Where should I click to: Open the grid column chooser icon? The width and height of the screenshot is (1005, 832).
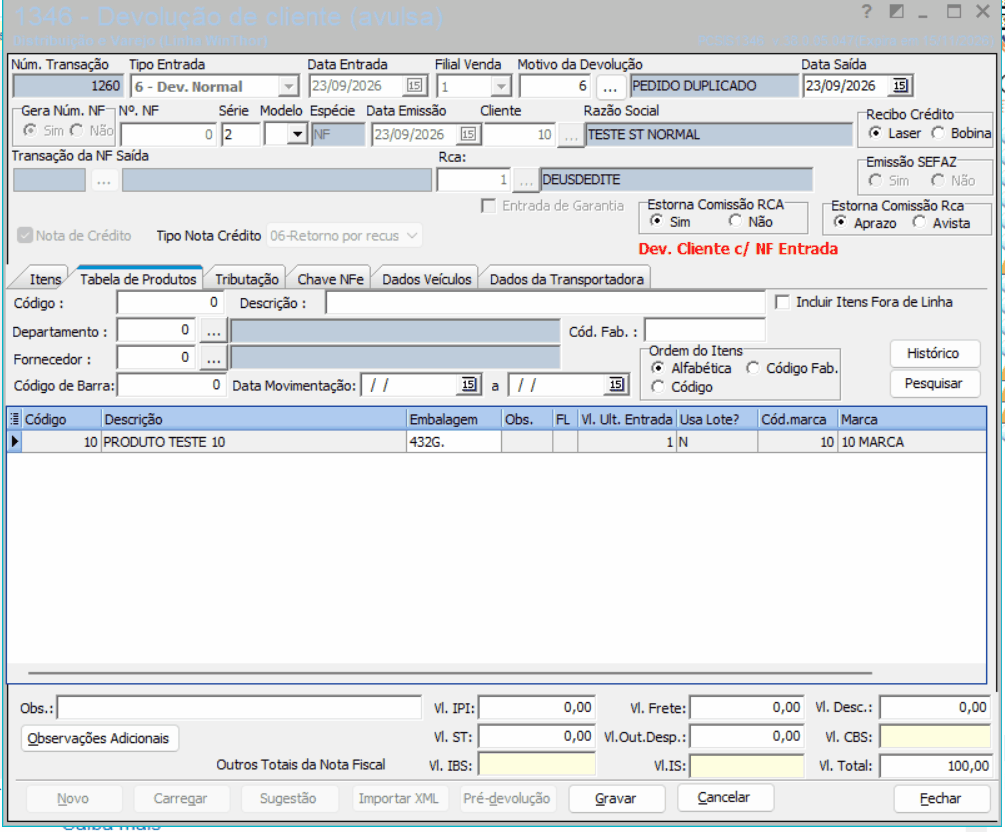[15, 419]
